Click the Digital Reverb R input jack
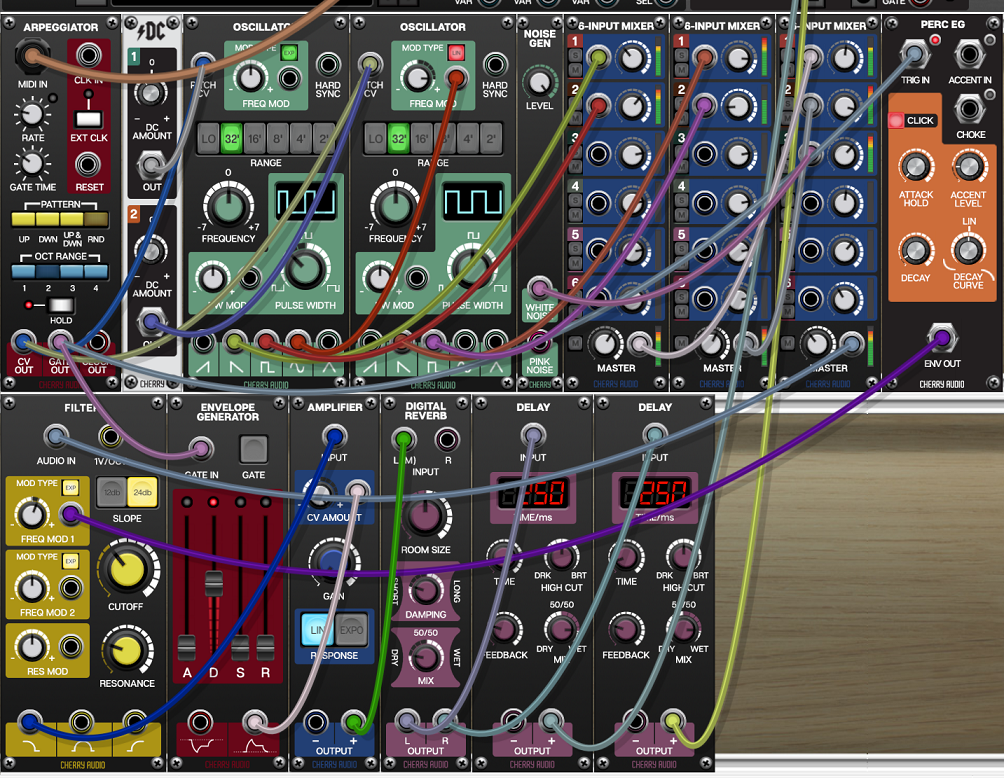 [446, 439]
